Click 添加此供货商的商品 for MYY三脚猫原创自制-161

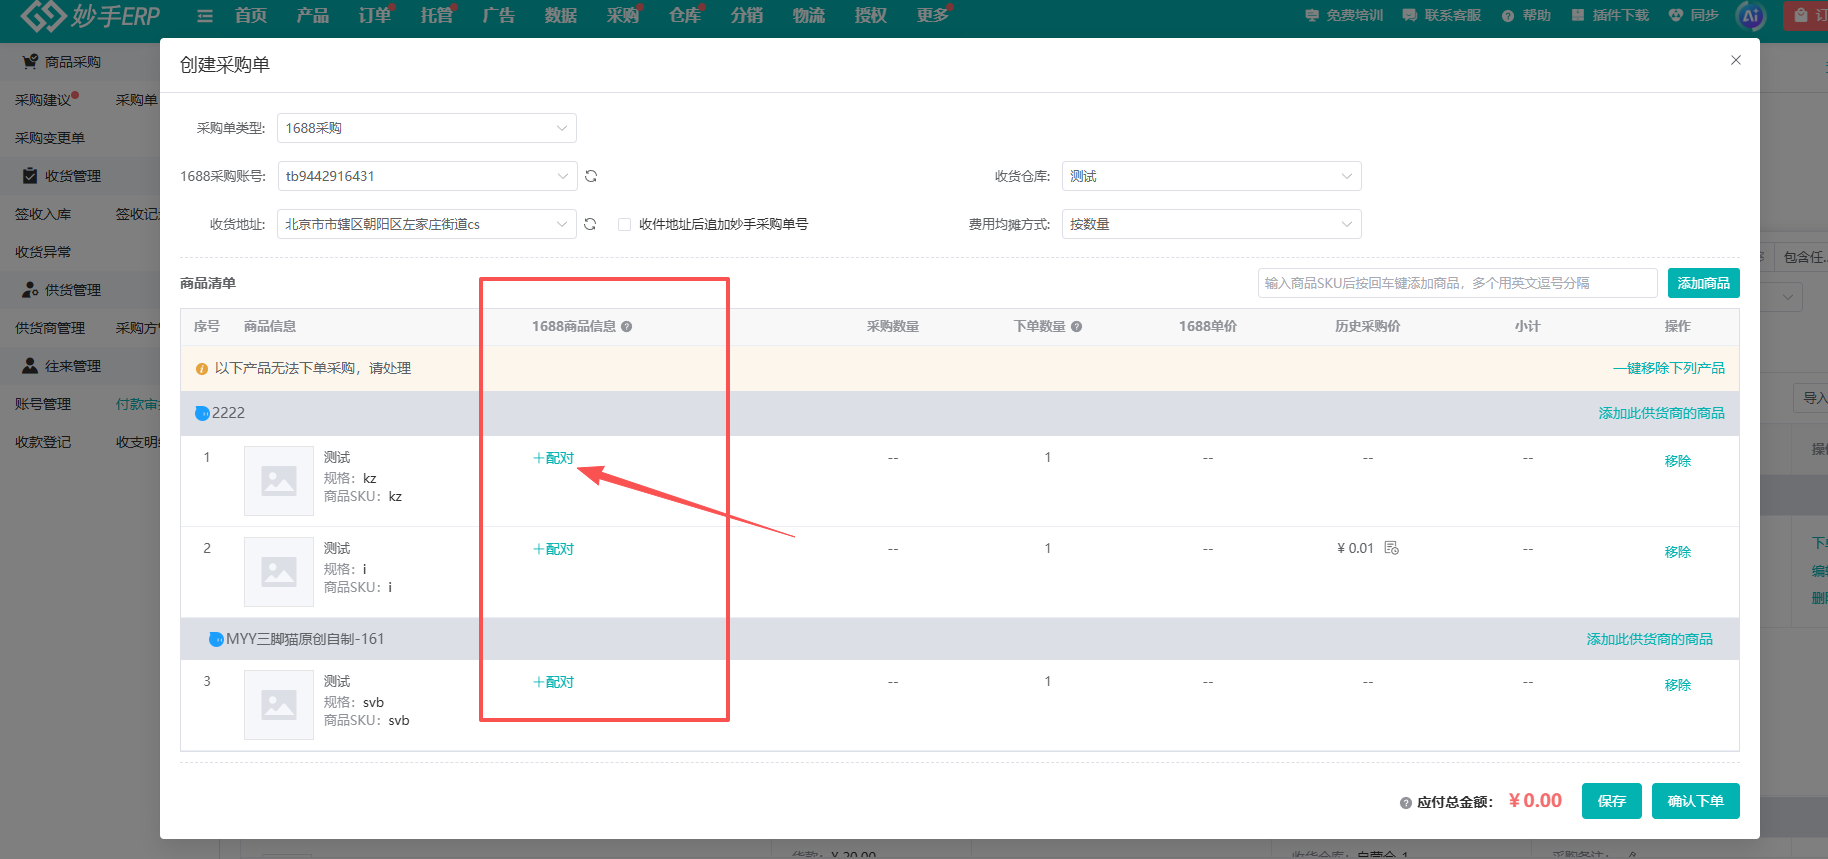pyautogui.click(x=1650, y=639)
